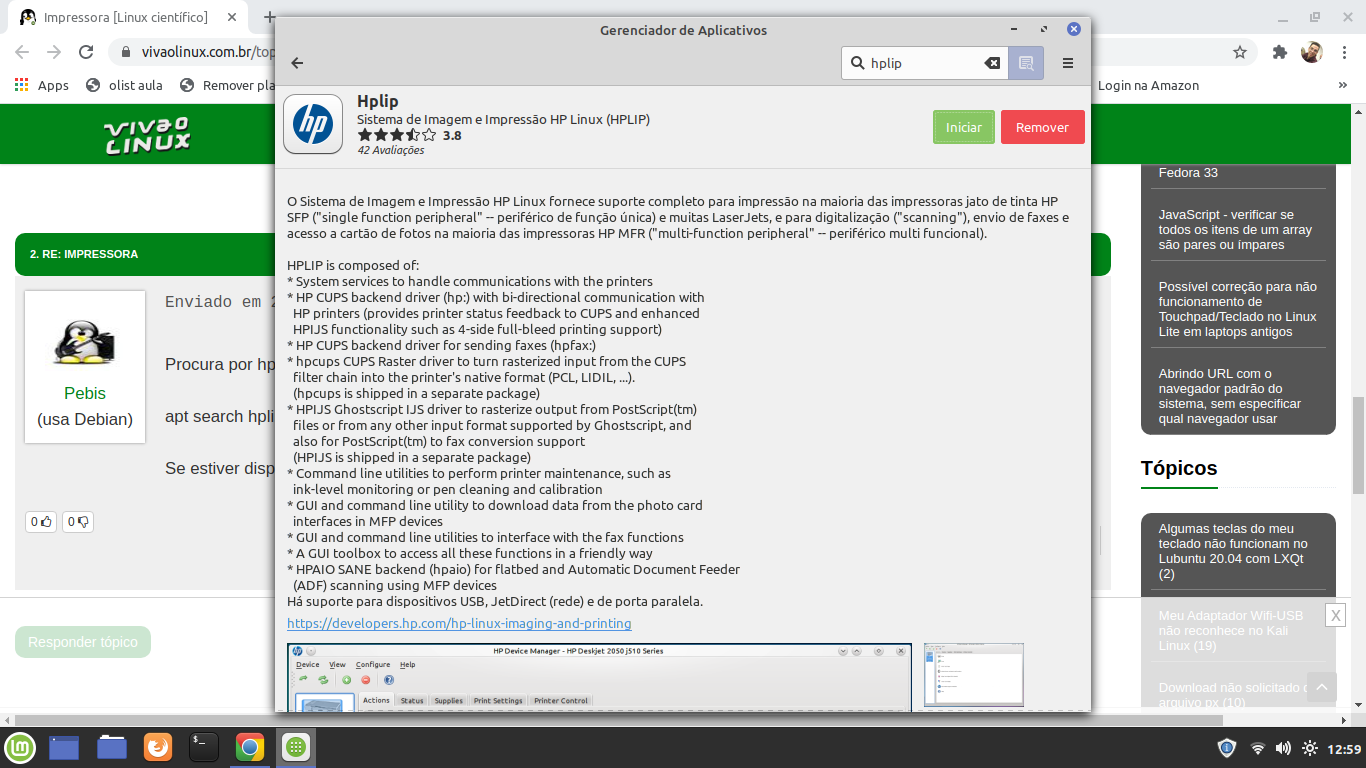Open the brightness tray icon
The height and width of the screenshot is (768, 1366).
[x=1310, y=748]
